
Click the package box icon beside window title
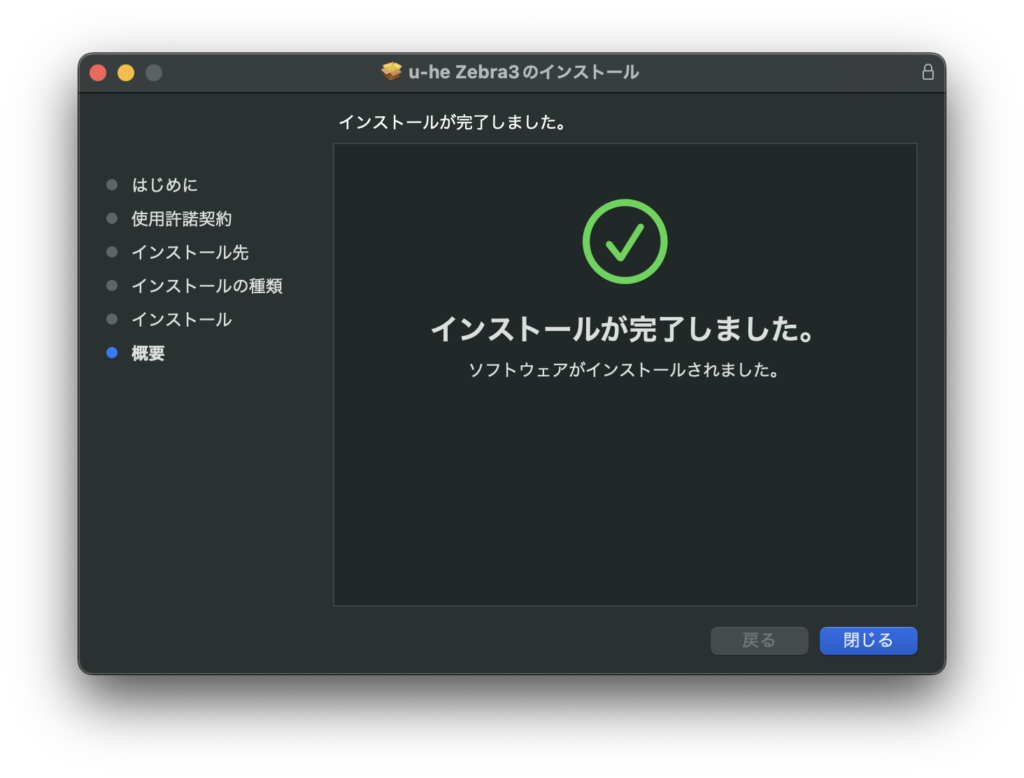coord(392,72)
